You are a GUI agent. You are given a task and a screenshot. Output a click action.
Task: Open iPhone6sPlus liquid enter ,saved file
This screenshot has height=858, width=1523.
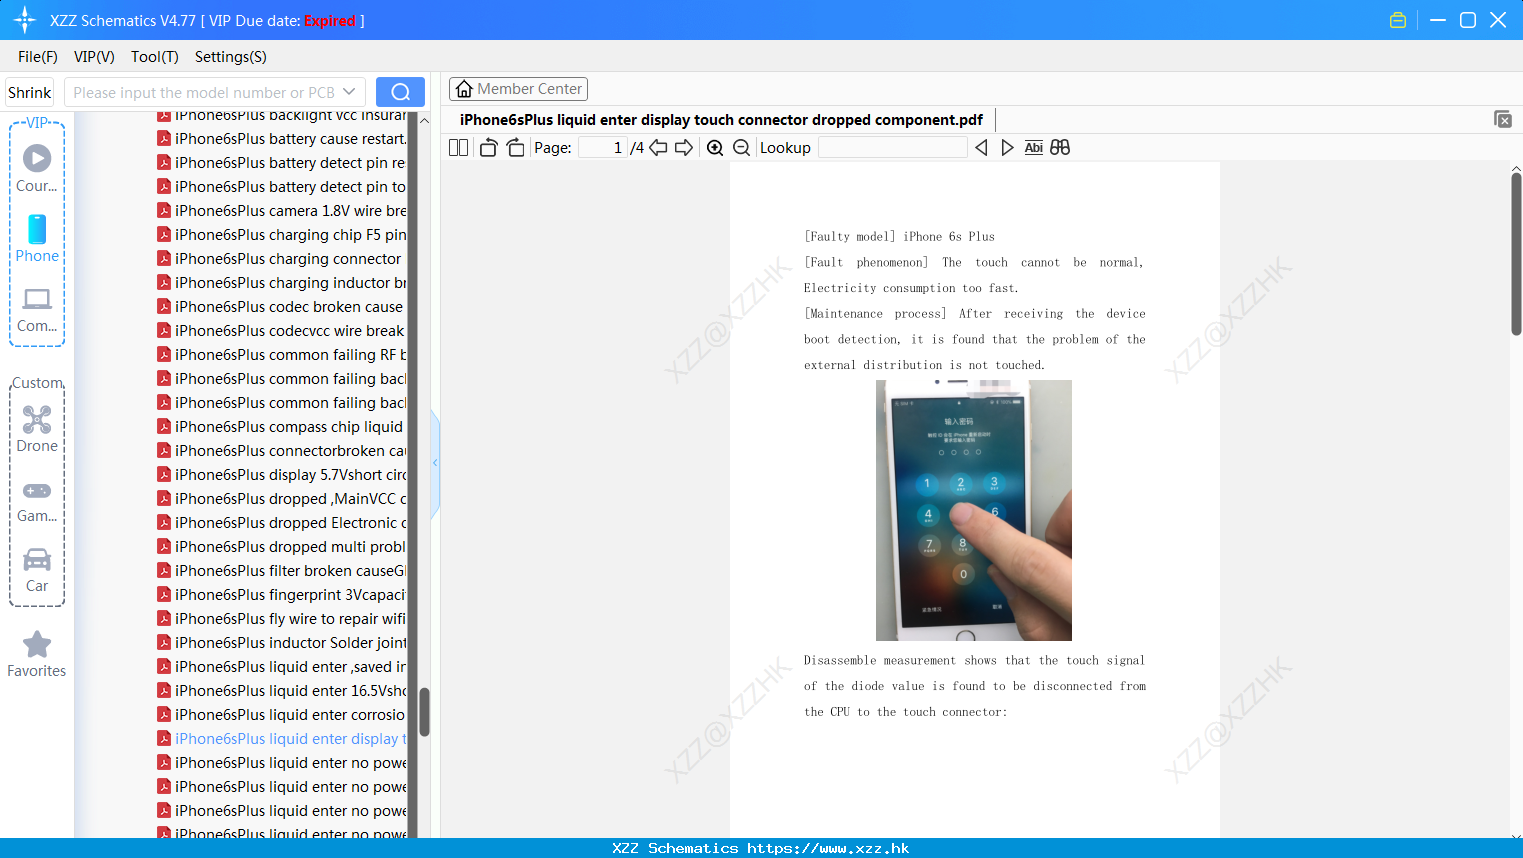tap(282, 667)
